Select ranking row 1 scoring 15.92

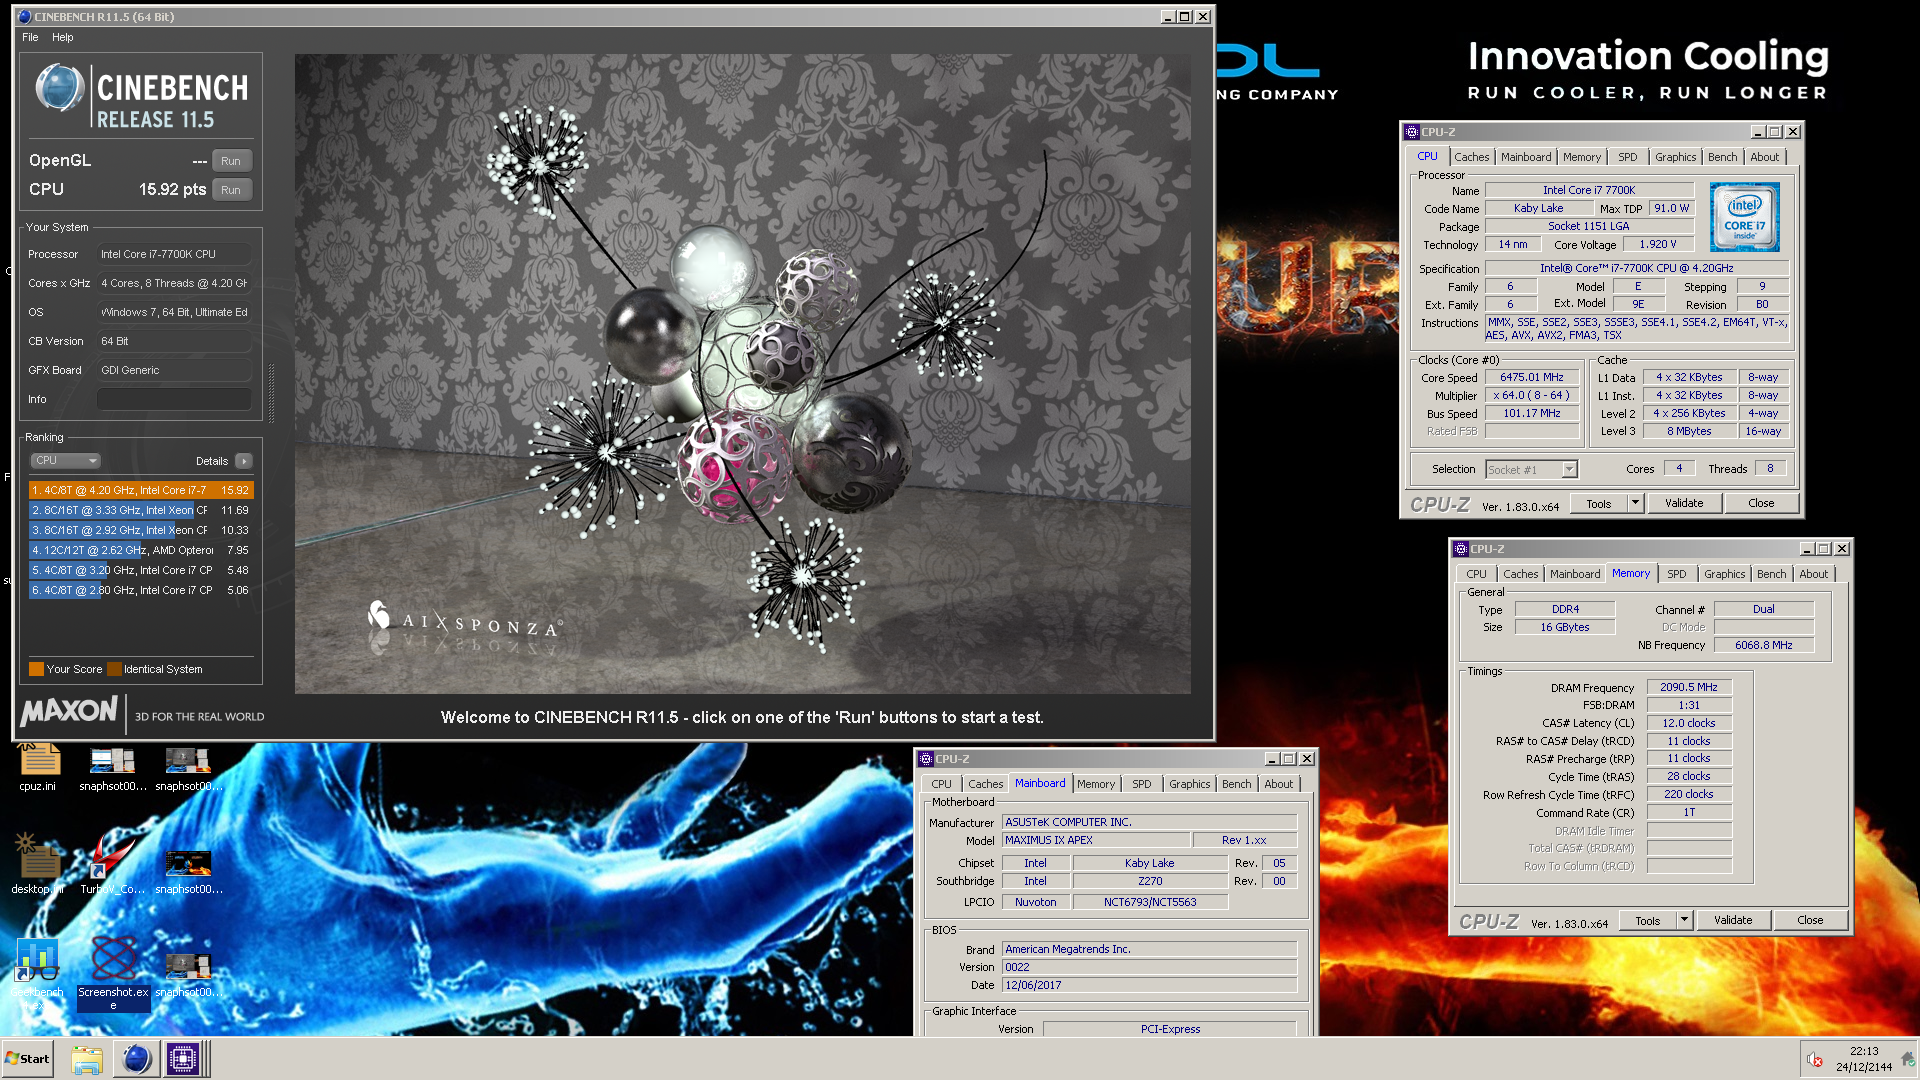click(141, 490)
